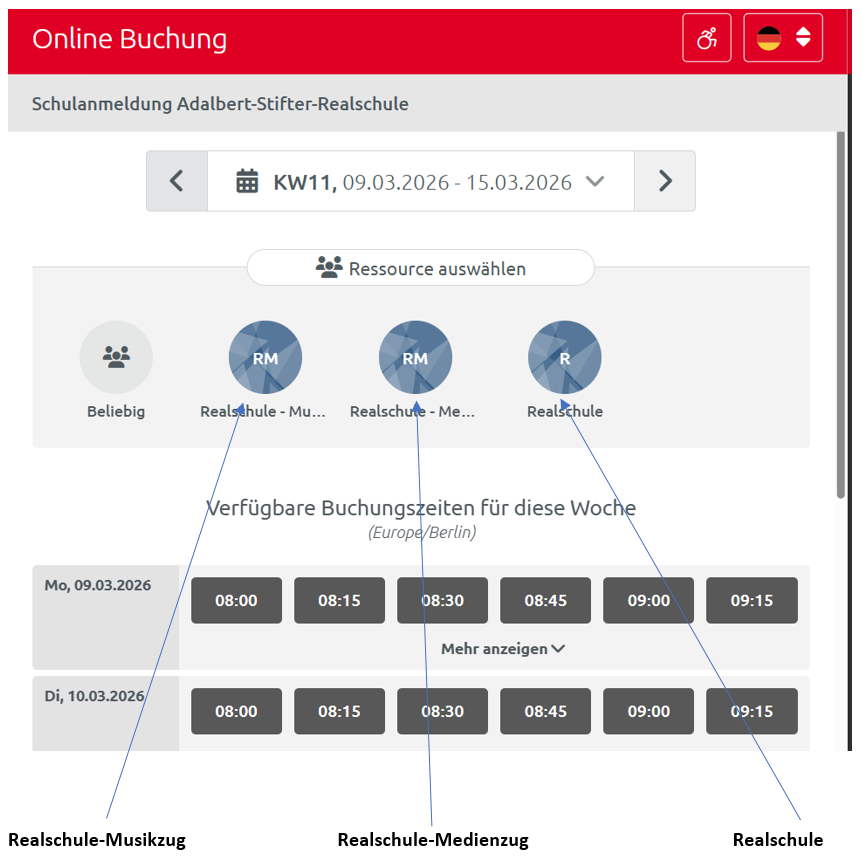Image resolution: width=862 pixels, height=857 pixels.
Task: Expand Mehr anzeigen for Monday
Action: click(503, 649)
